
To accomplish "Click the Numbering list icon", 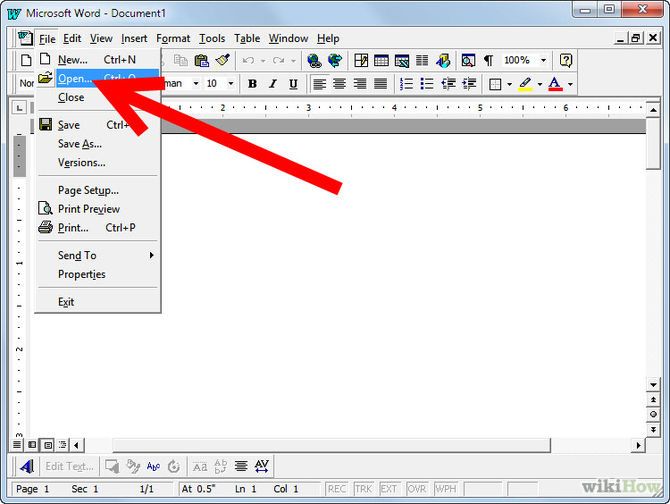I will pyautogui.click(x=406, y=83).
